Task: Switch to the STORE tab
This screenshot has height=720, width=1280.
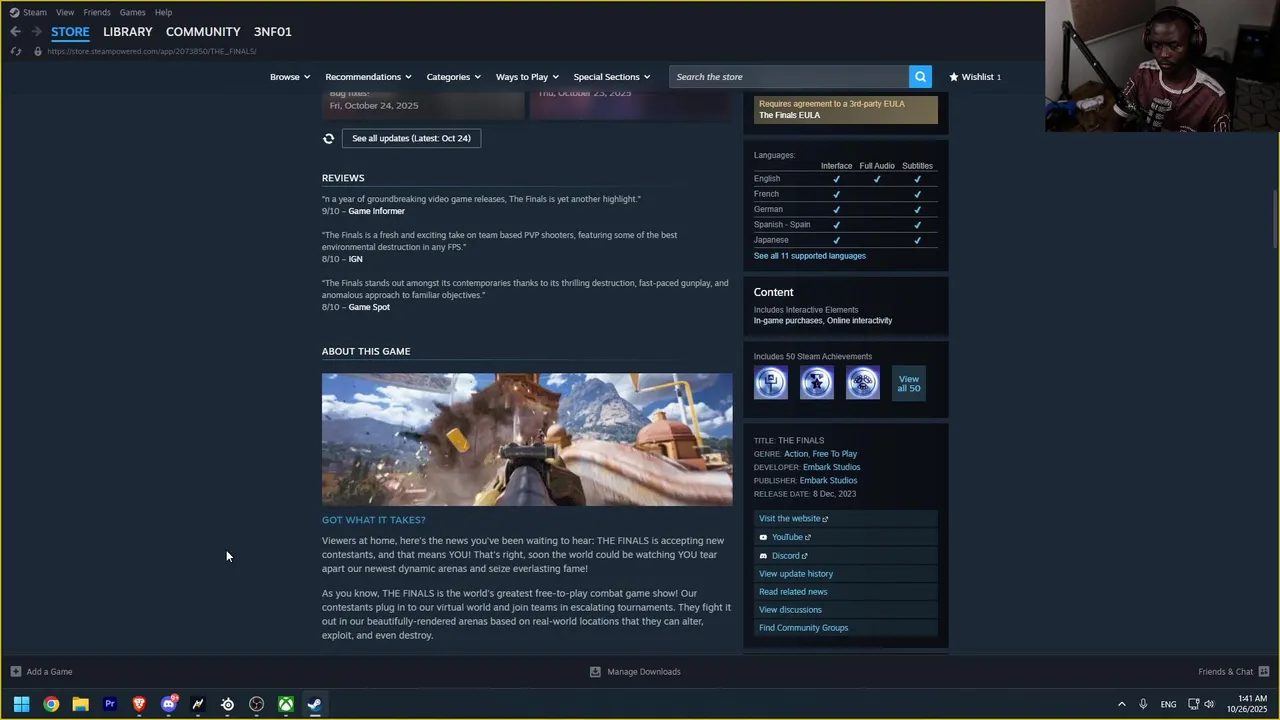Action: pos(70,32)
